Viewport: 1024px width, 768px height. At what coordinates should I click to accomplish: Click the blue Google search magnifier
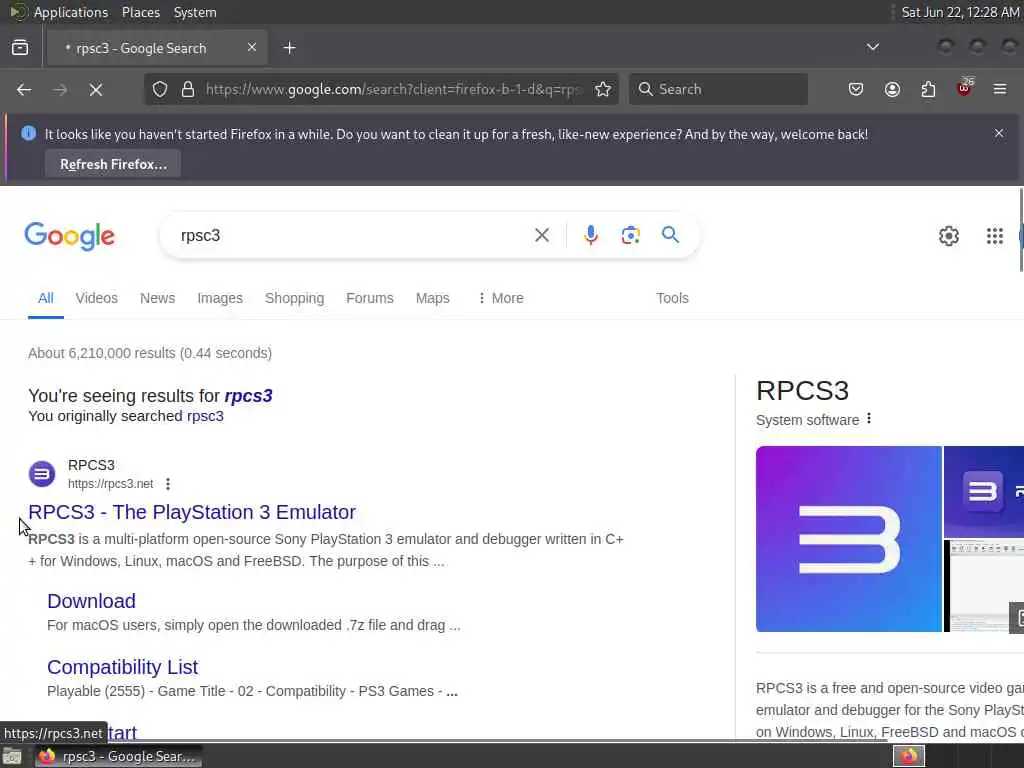coord(670,234)
